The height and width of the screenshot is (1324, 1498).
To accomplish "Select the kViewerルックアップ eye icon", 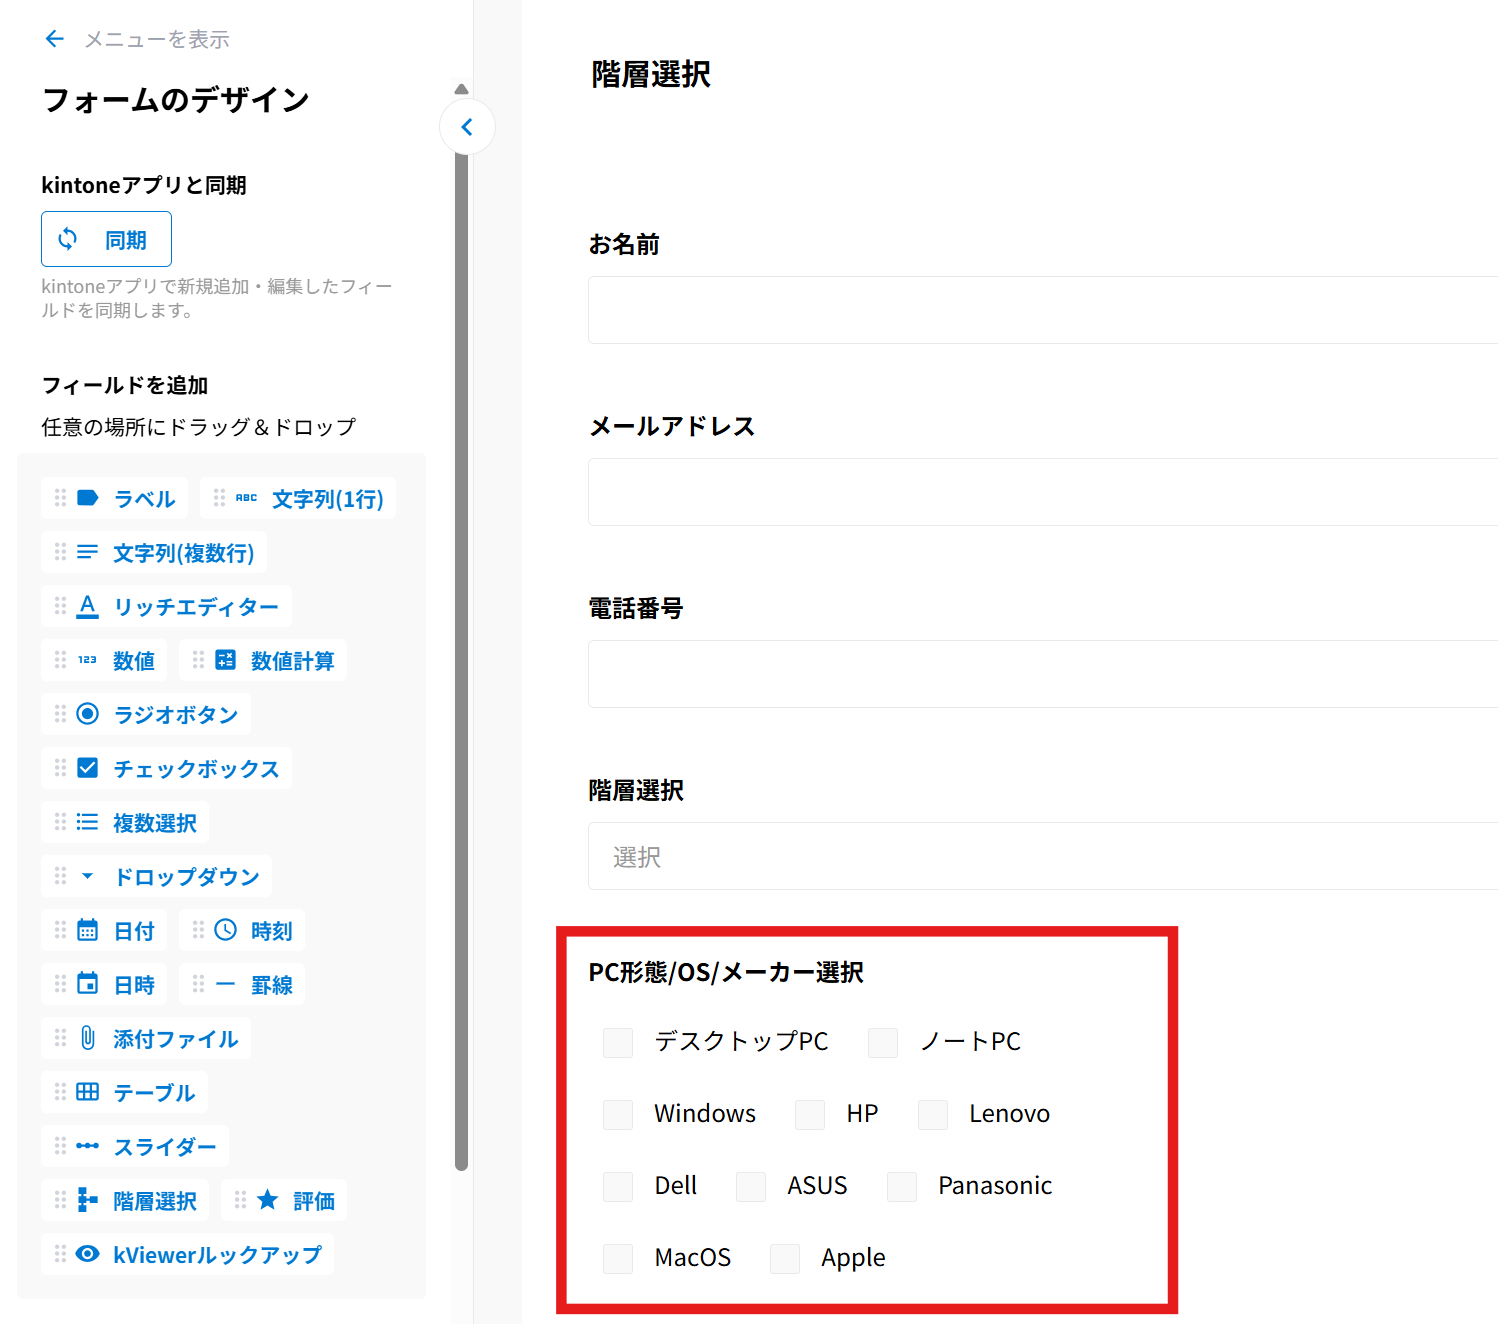I will click(x=88, y=1254).
